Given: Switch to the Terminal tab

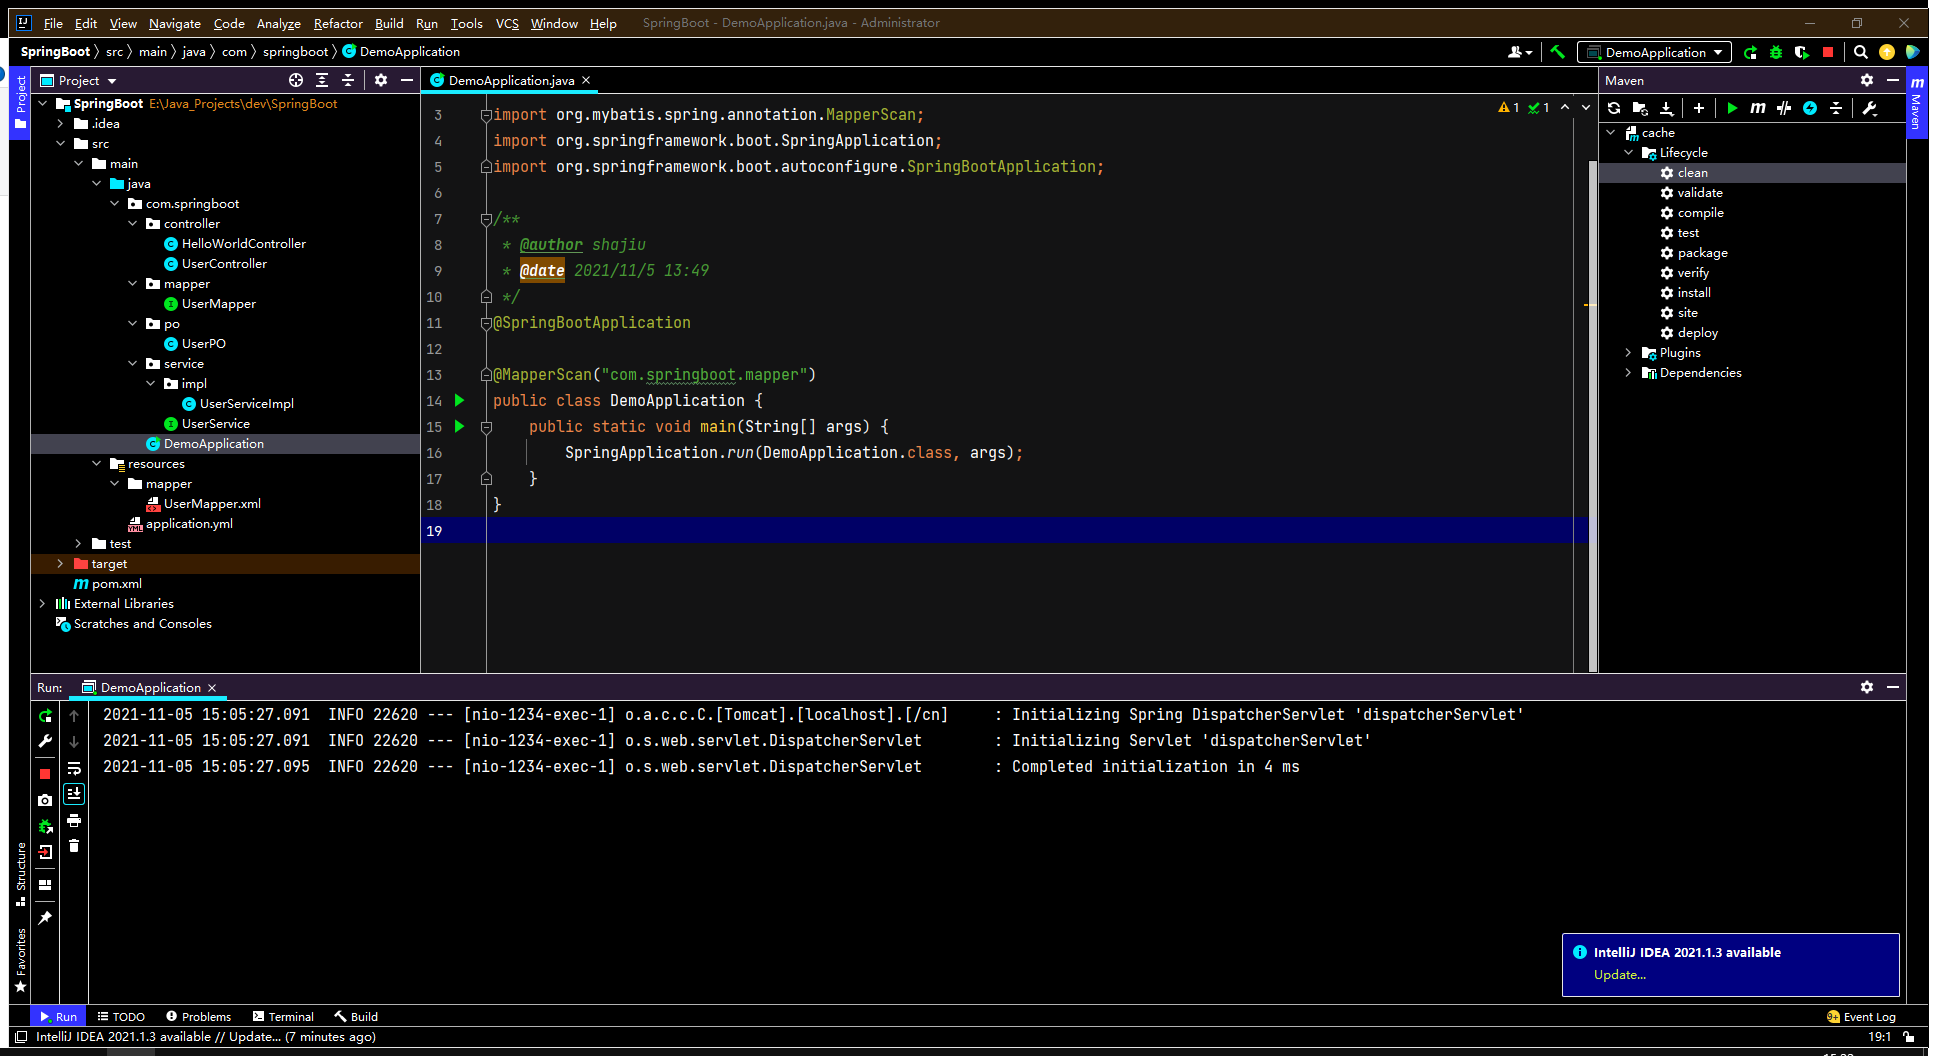Looking at the screenshot, I should [283, 1016].
